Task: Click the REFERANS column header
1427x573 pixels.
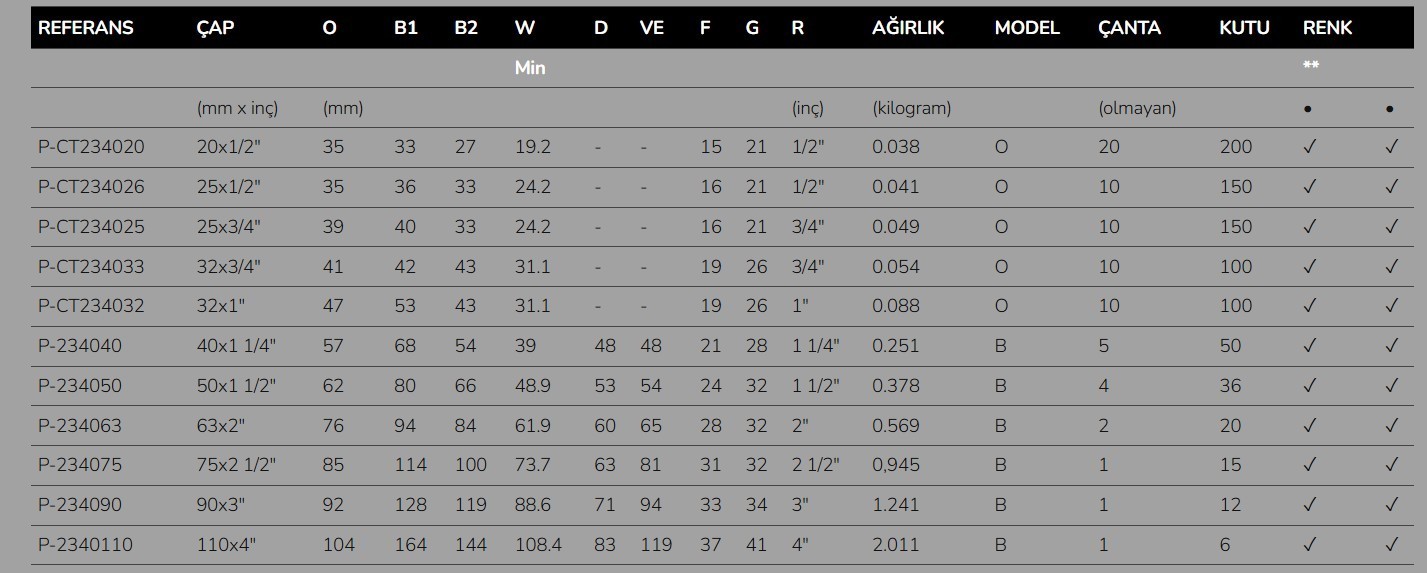Action: (85, 28)
